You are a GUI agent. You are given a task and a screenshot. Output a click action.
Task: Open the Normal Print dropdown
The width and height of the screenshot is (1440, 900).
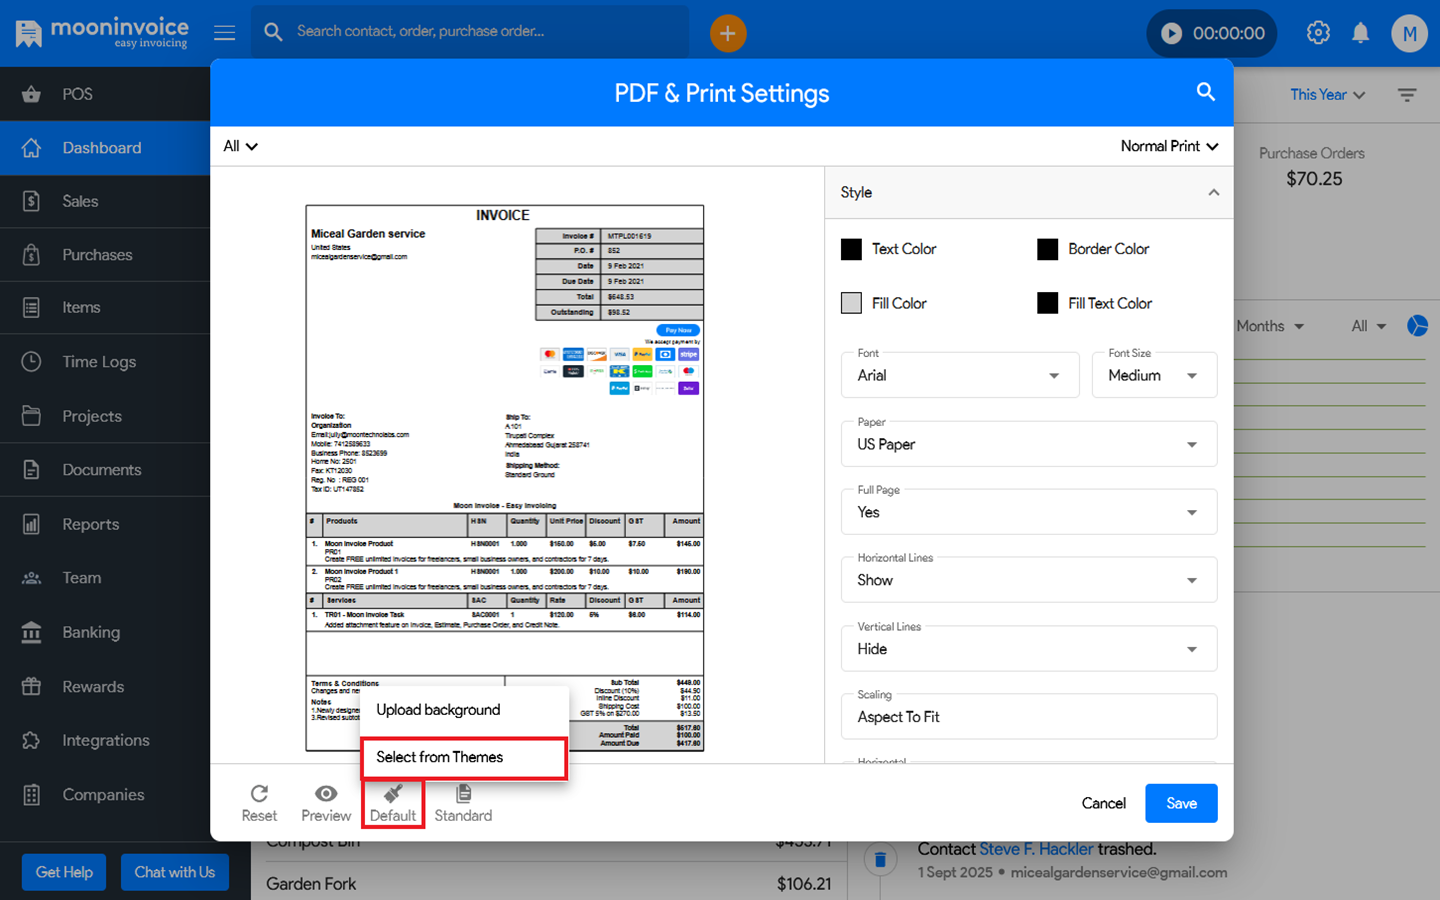1169,146
